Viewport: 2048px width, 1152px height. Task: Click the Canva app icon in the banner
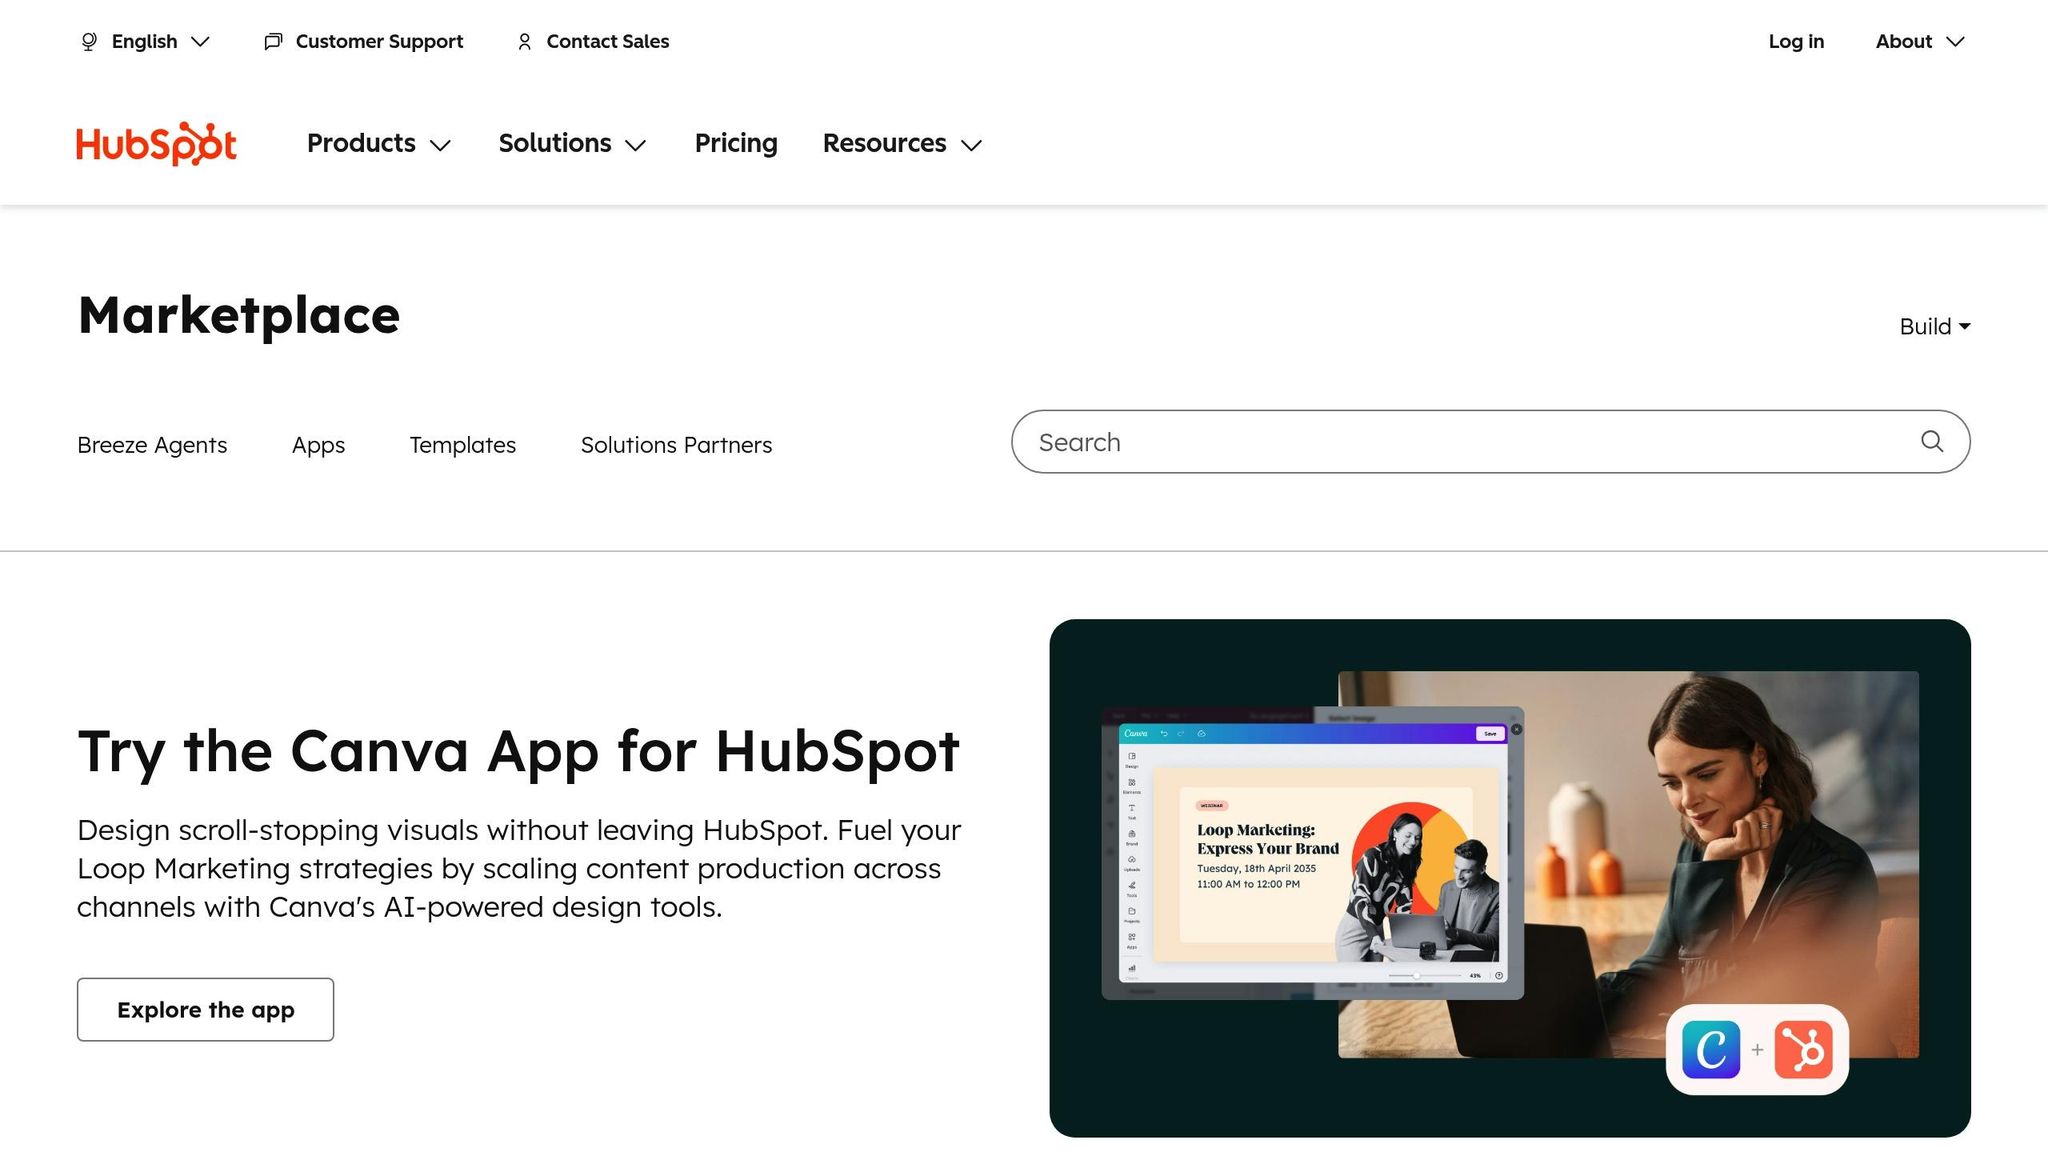1710,1050
